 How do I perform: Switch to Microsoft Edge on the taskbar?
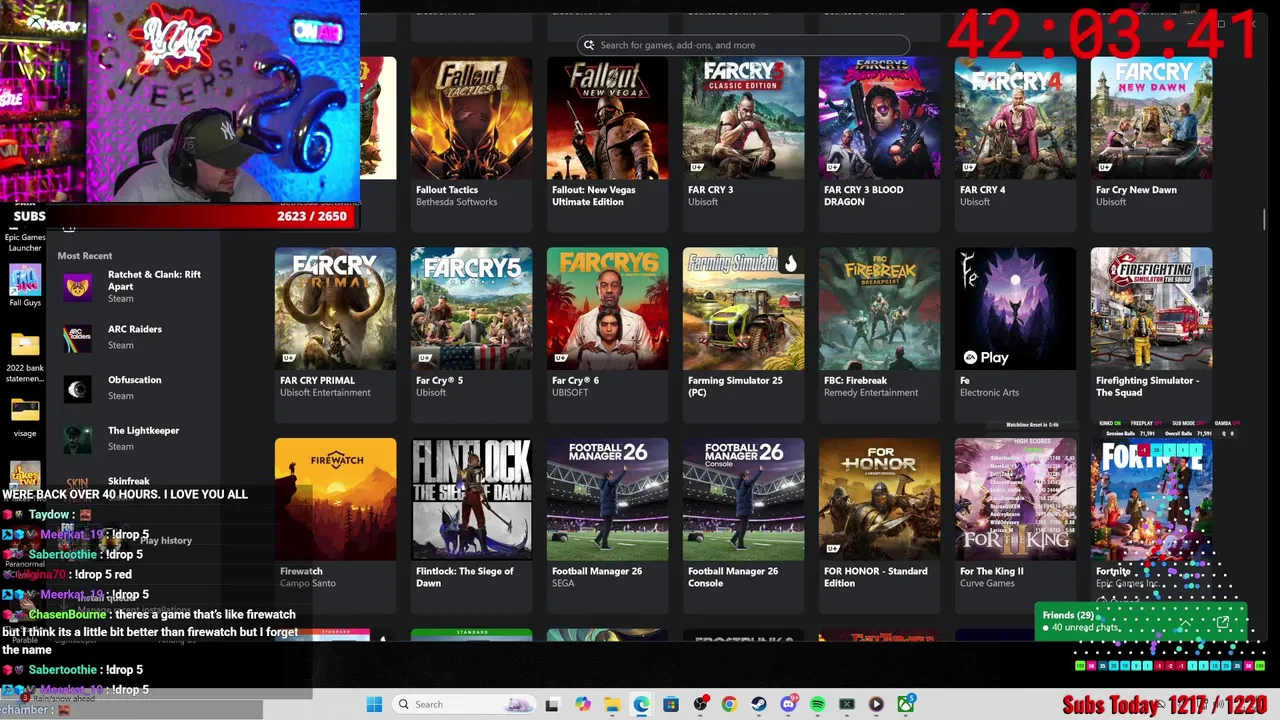641,704
